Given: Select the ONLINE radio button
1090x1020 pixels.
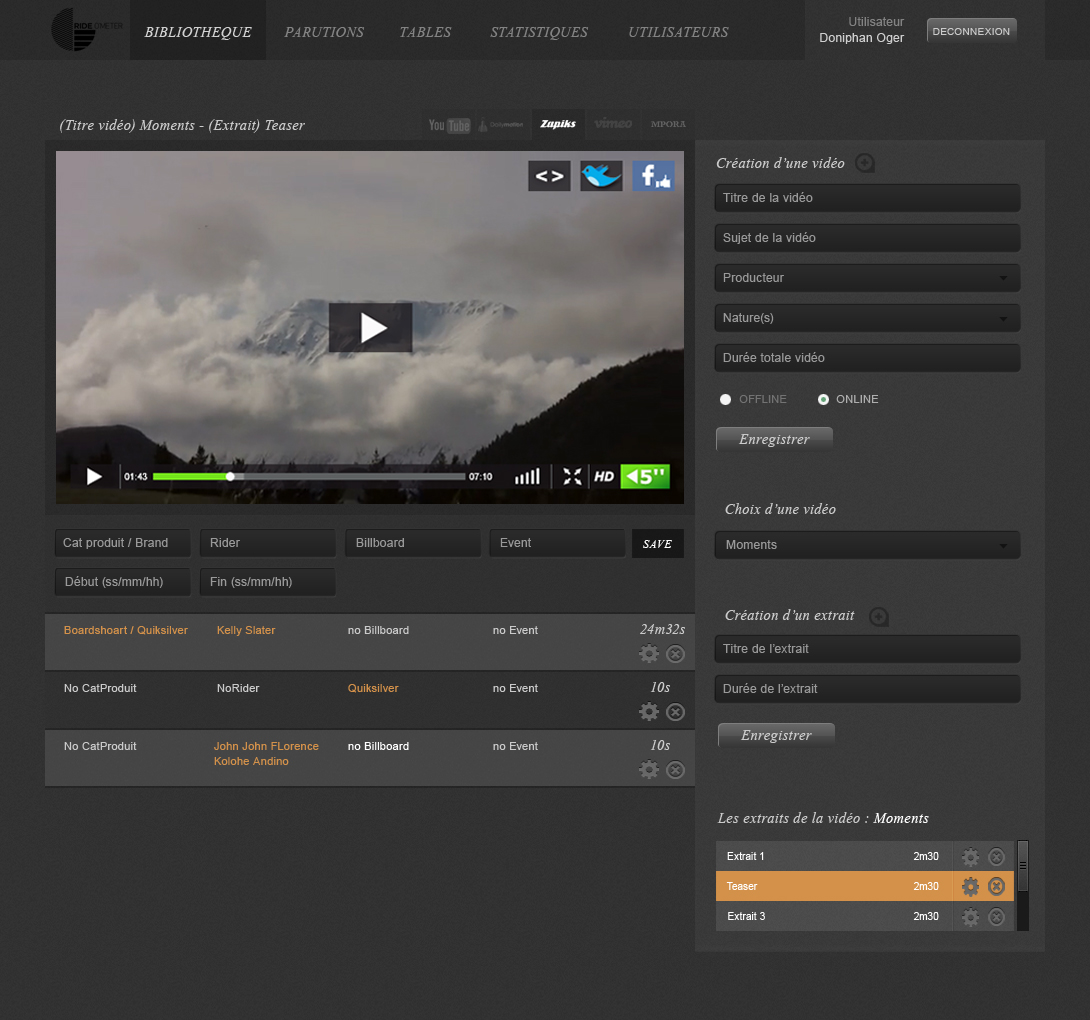Looking at the screenshot, I should point(823,399).
